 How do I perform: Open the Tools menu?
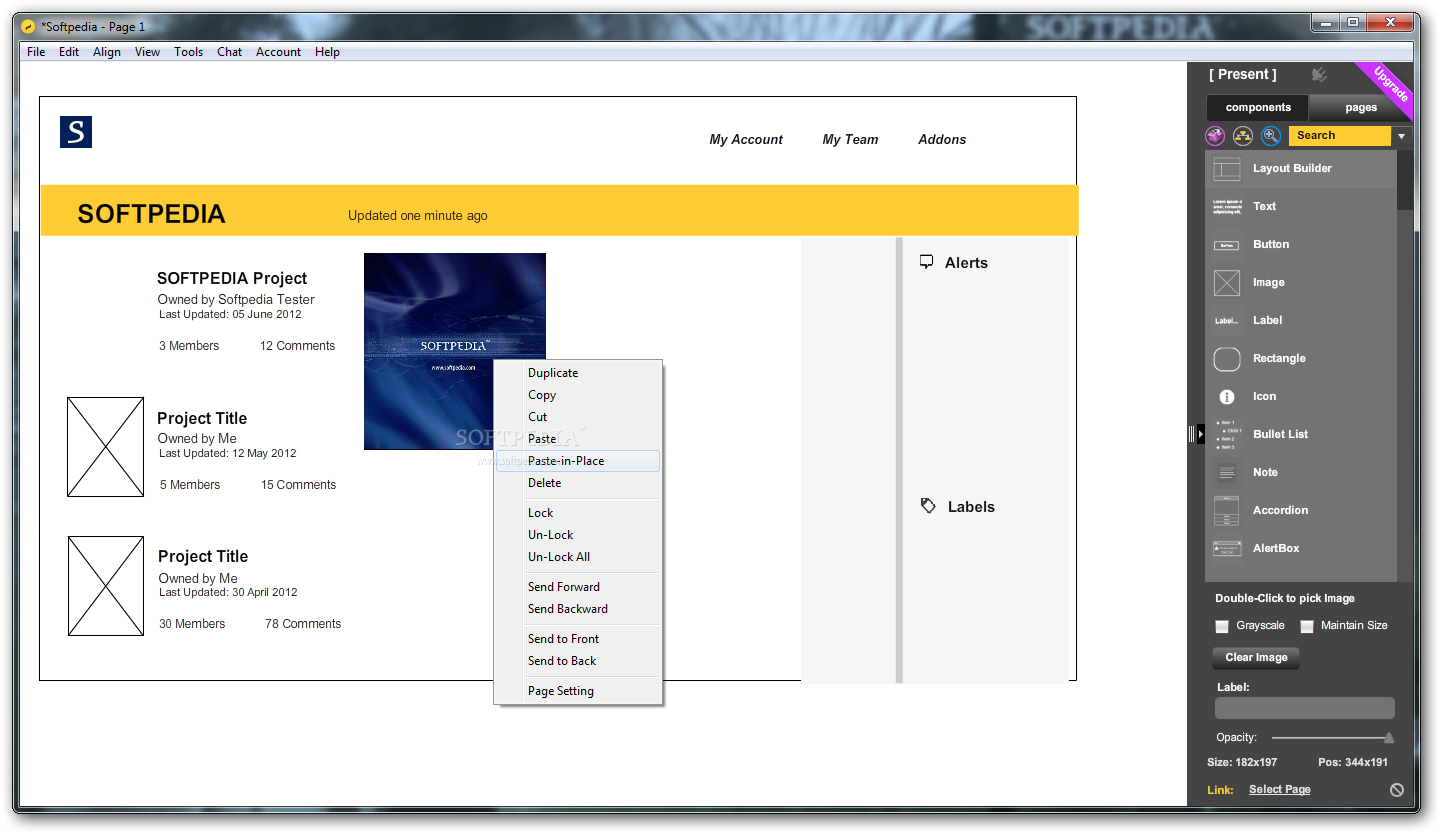coord(188,52)
